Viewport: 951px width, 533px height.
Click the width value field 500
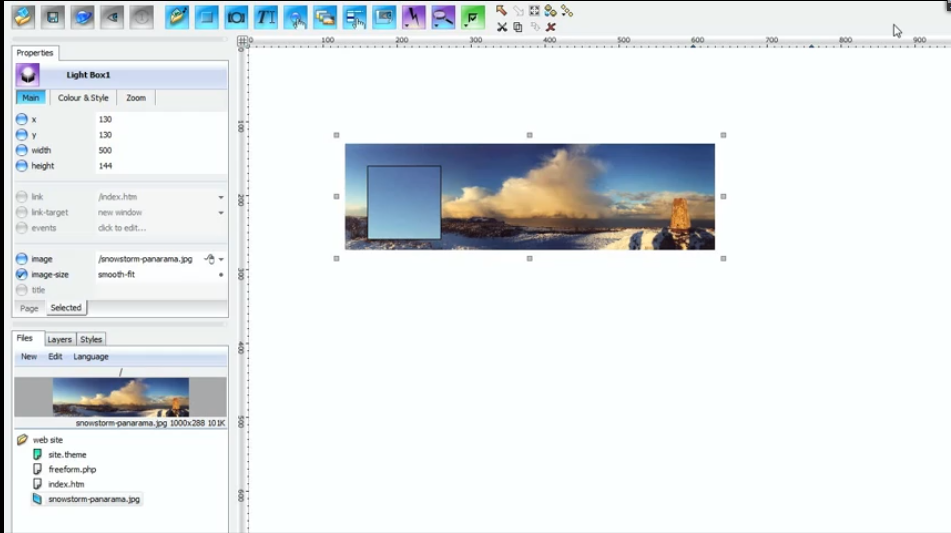coord(161,150)
